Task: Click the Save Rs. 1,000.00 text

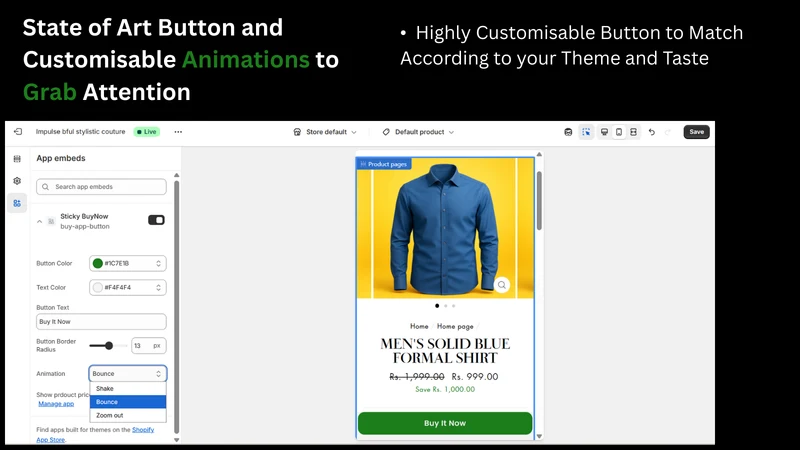Action: 445,389
